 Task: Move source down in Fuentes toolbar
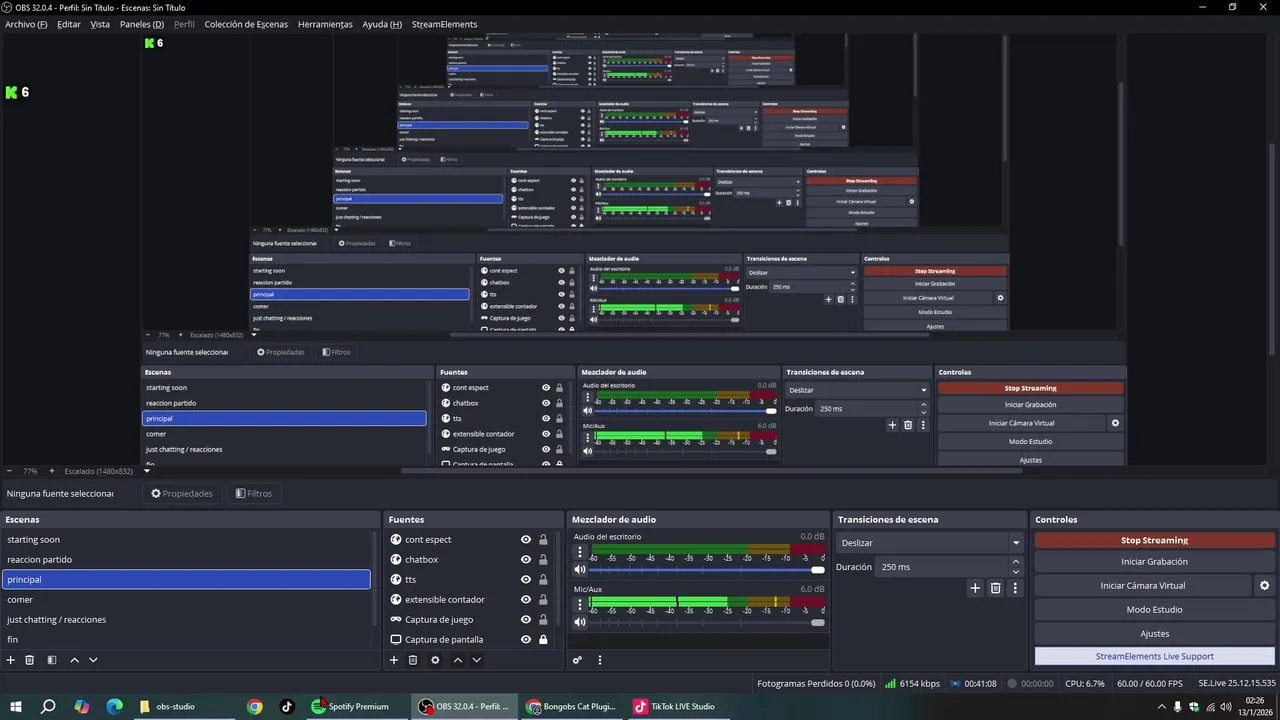[x=476, y=660]
